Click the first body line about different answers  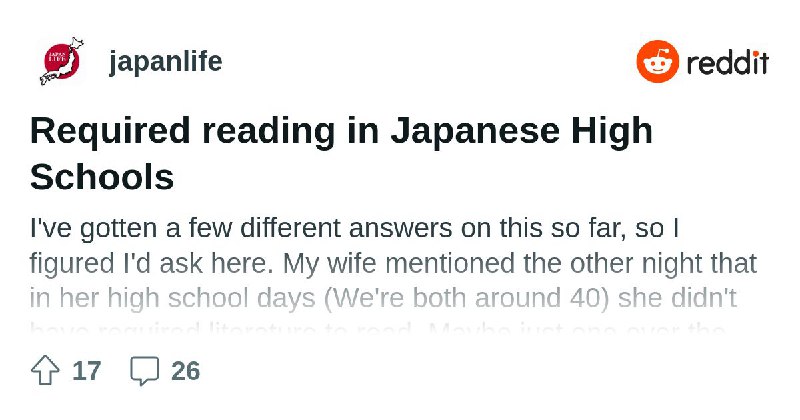354,228
